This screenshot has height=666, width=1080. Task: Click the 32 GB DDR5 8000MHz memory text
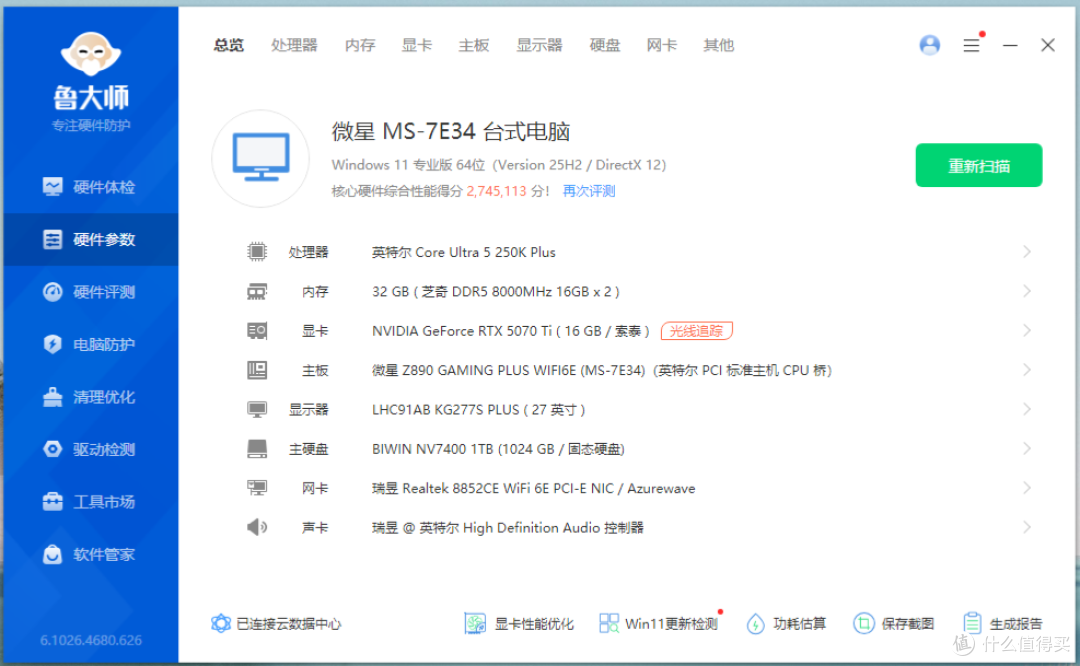[x=496, y=291]
